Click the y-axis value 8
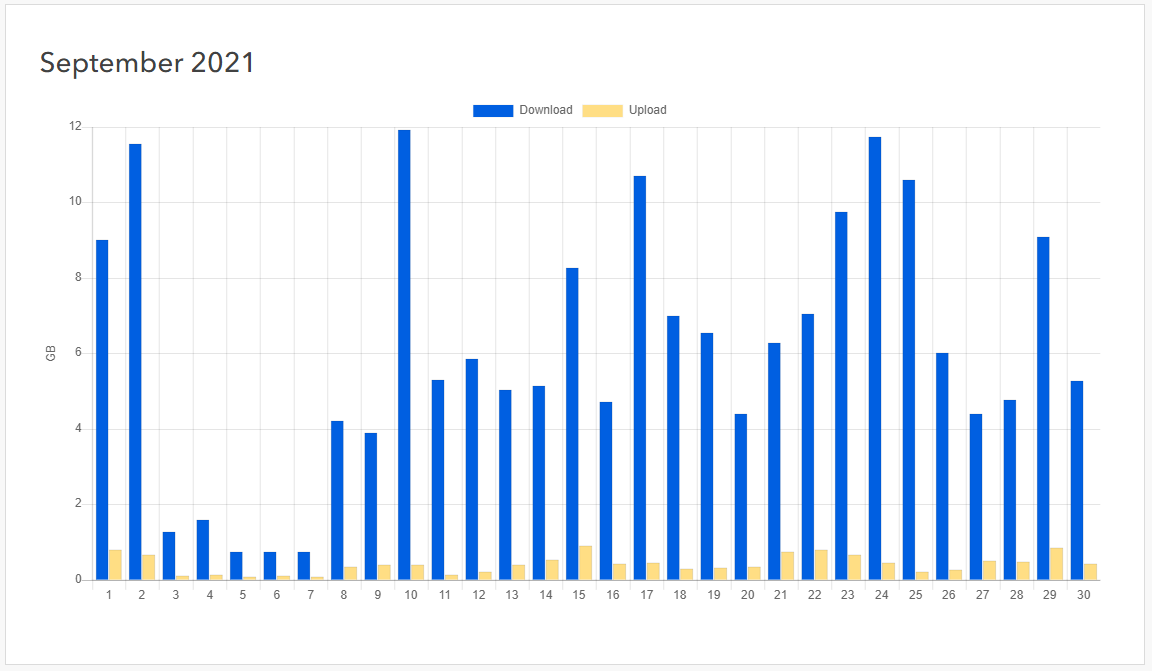1152x671 pixels. 78,278
